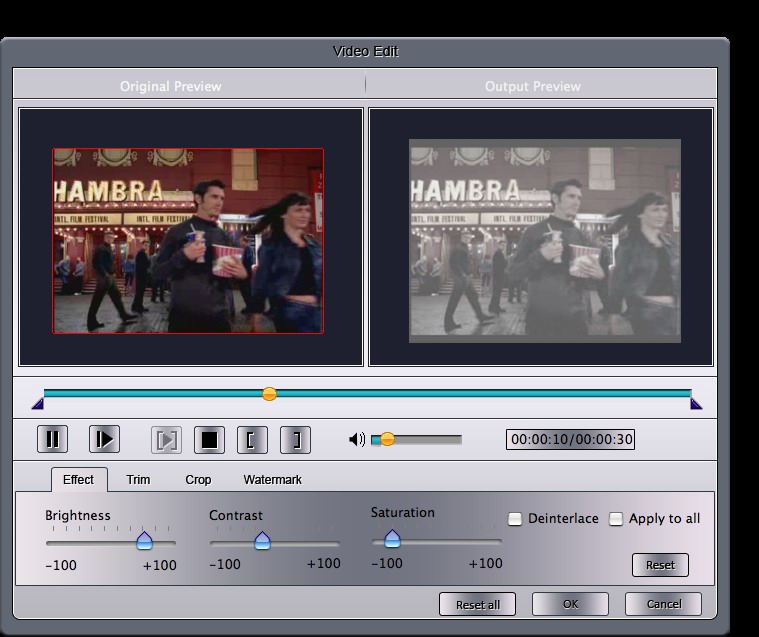The height and width of the screenshot is (637, 759).
Task: Pause the video playback
Action: (52, 440)
